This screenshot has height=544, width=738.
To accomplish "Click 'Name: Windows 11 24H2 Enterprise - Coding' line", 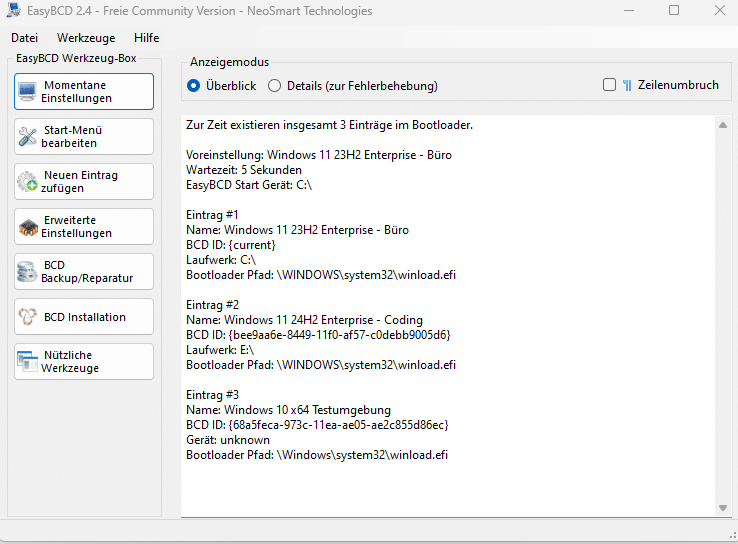I will (x=305, y=320).
